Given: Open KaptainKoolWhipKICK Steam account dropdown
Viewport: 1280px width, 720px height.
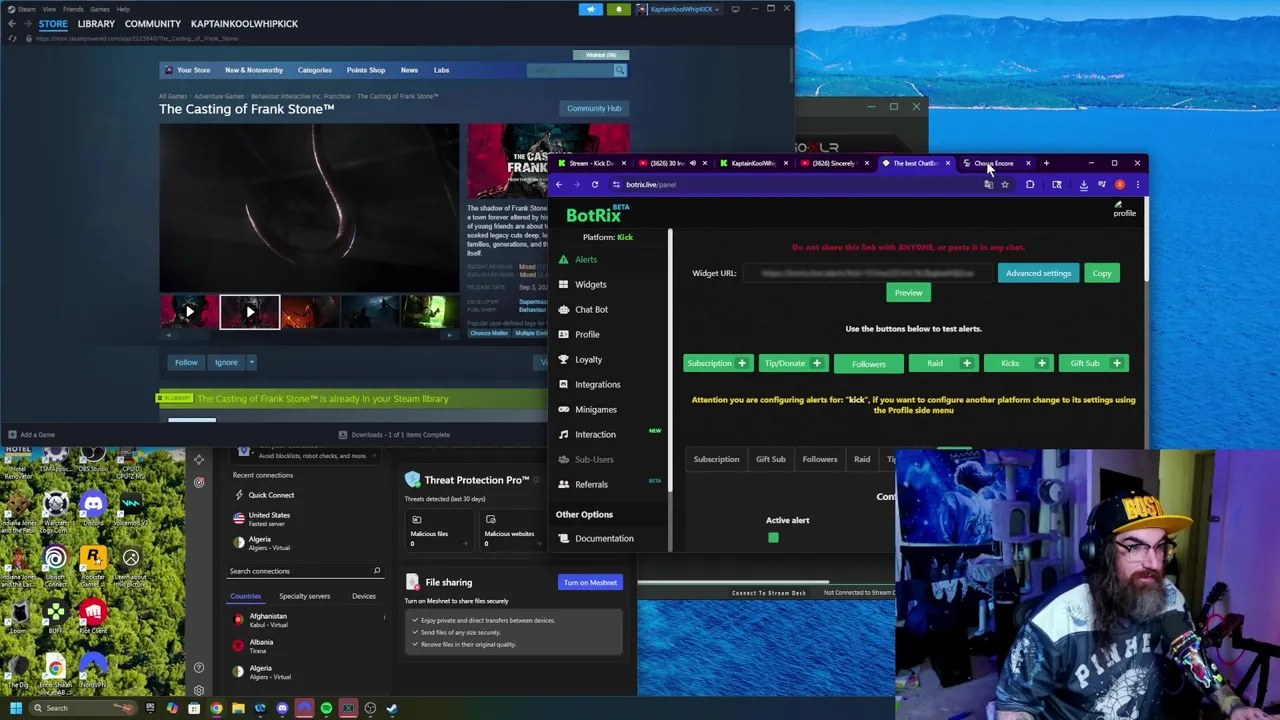Looking at the screenshot, I should 679,9.
